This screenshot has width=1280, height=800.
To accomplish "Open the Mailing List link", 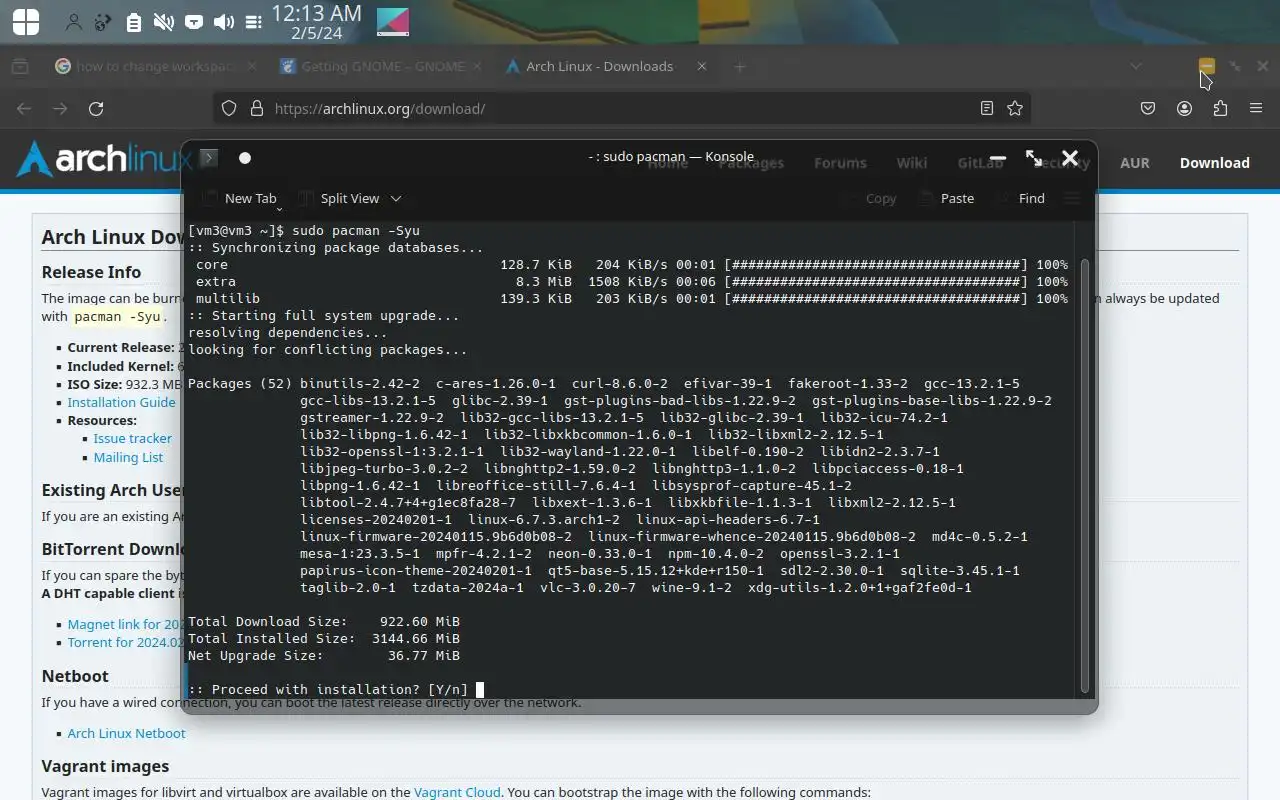I will tap(128, 457).
